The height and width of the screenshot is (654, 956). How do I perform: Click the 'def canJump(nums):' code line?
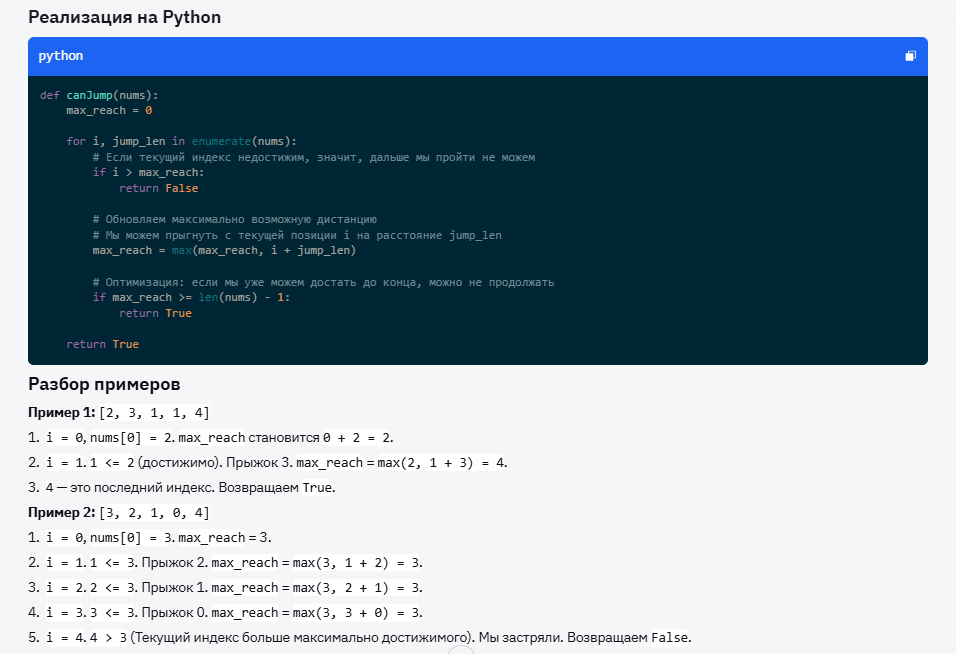click(99, 95)
